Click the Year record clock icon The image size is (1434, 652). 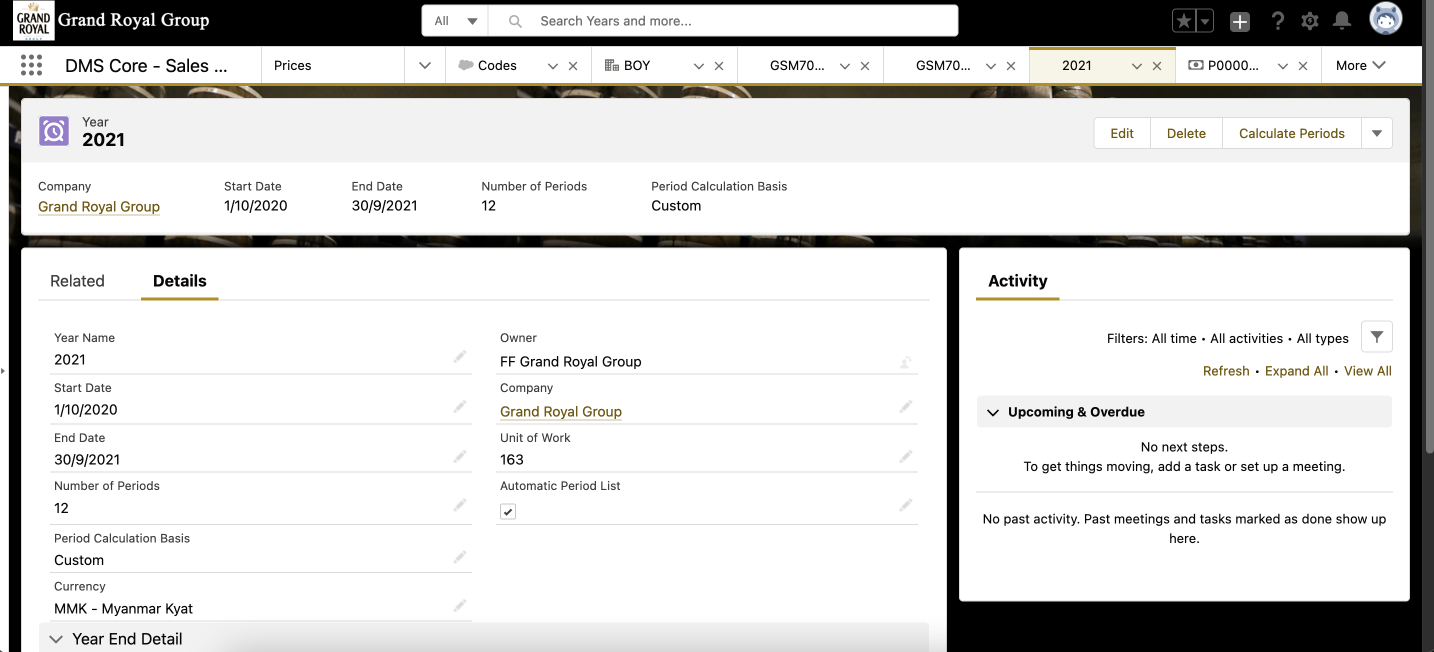[54, 131]
